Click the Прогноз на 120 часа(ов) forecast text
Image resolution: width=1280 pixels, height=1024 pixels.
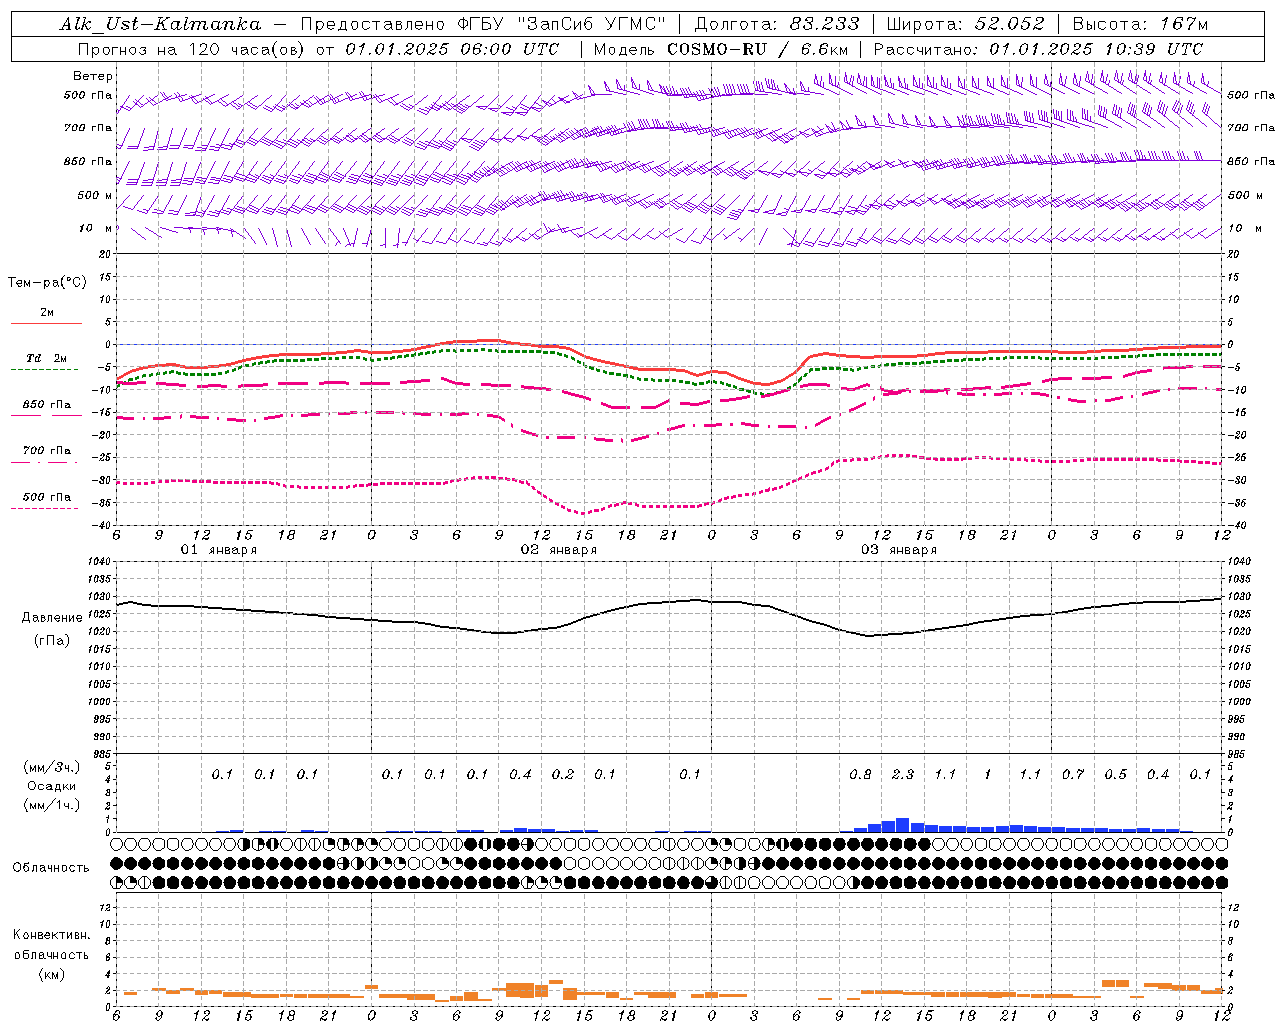pyautogui.click(x=193, y=49)
